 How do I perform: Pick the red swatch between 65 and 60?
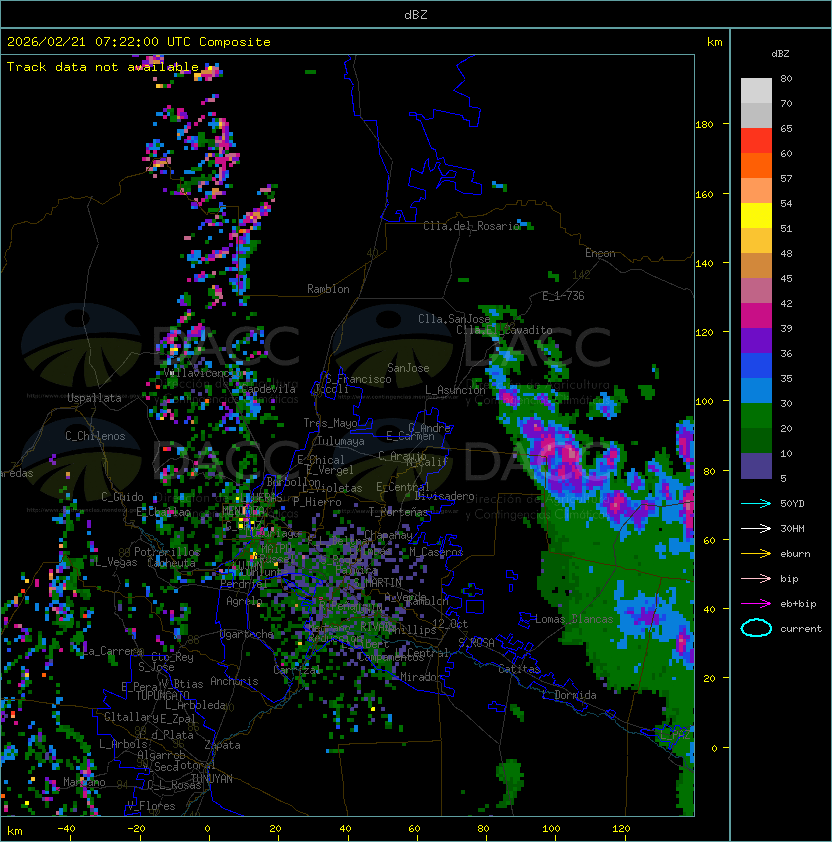tap(756, 141)
